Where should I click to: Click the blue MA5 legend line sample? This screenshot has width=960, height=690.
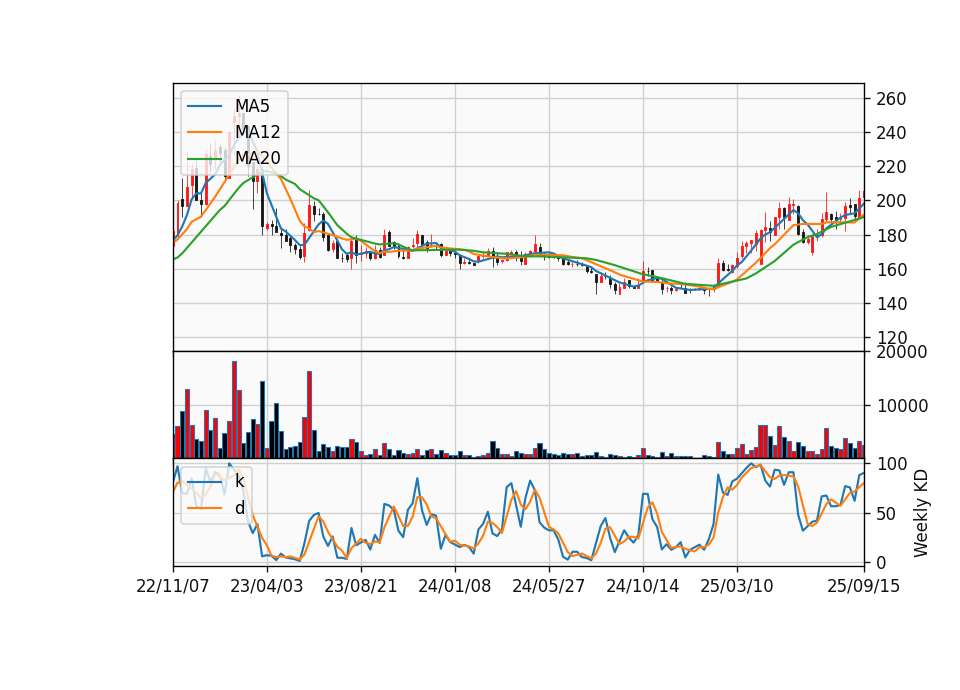[204, 107]
